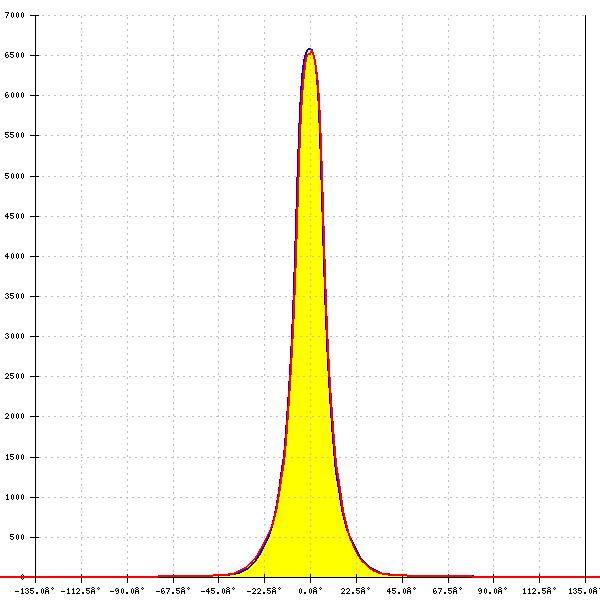Click the 45.0 x-axis label
The image size is (600, 600).
point(401,591)
